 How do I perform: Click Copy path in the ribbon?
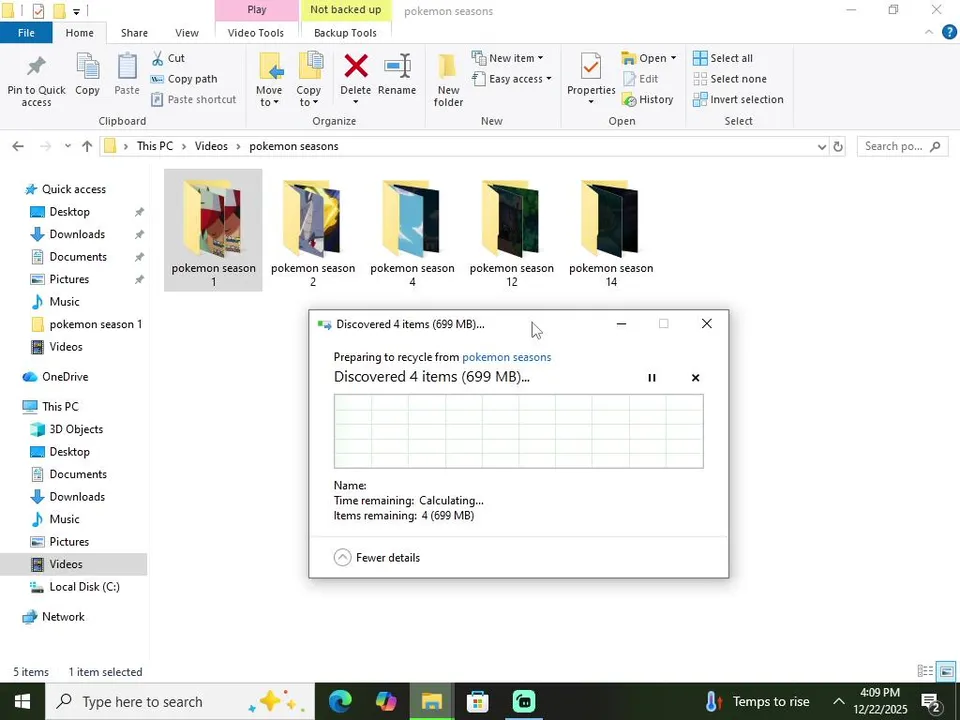pyautogui.click(x=184, y=79)
